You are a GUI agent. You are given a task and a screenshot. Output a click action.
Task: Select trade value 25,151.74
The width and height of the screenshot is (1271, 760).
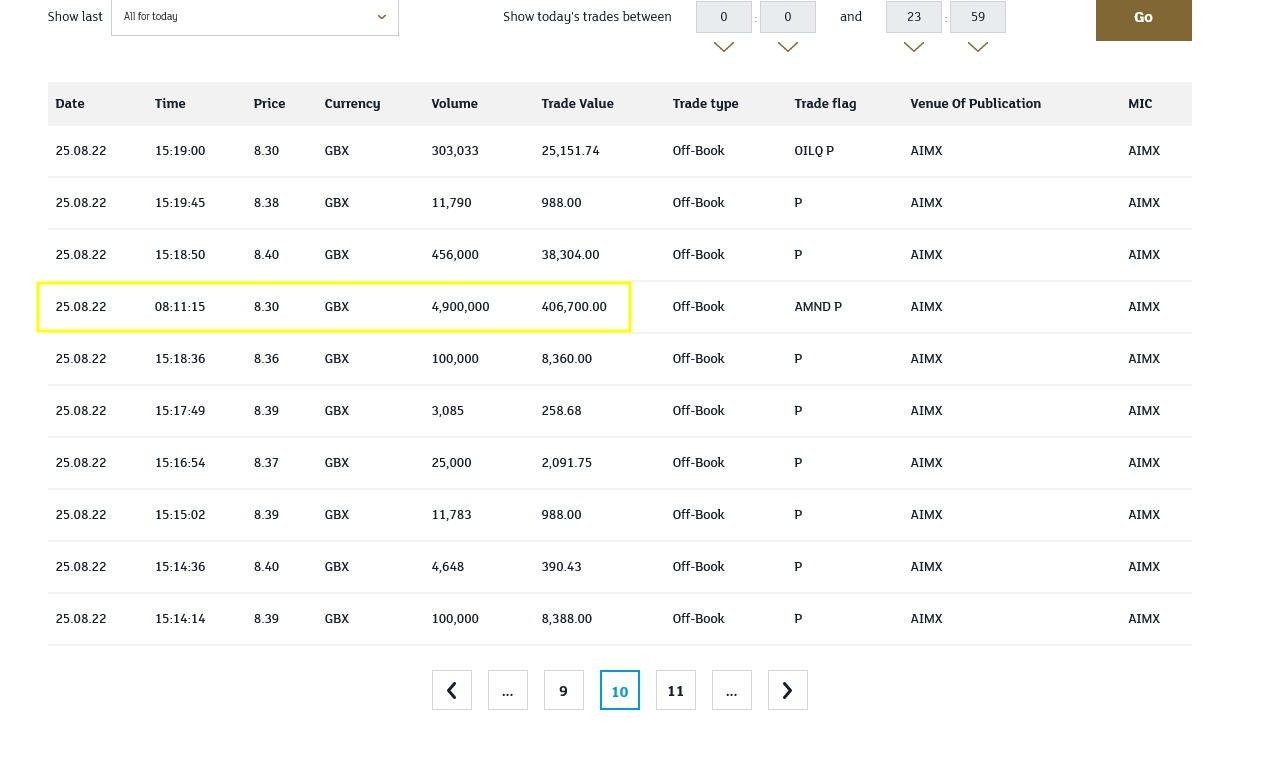point(570,151)
